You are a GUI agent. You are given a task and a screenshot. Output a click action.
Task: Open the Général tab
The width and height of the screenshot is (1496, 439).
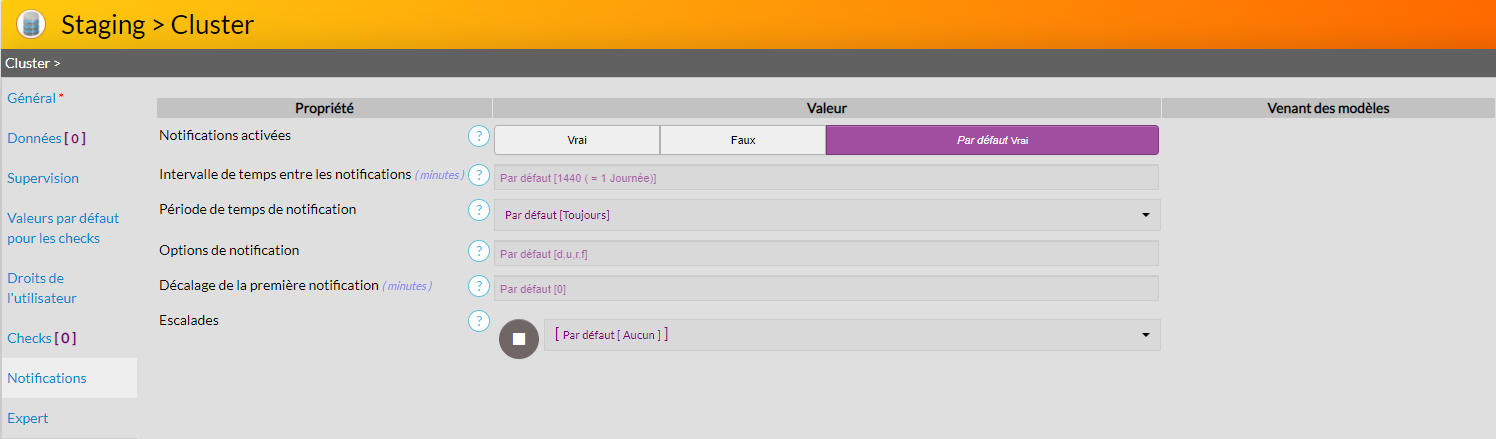click(32, 98)
